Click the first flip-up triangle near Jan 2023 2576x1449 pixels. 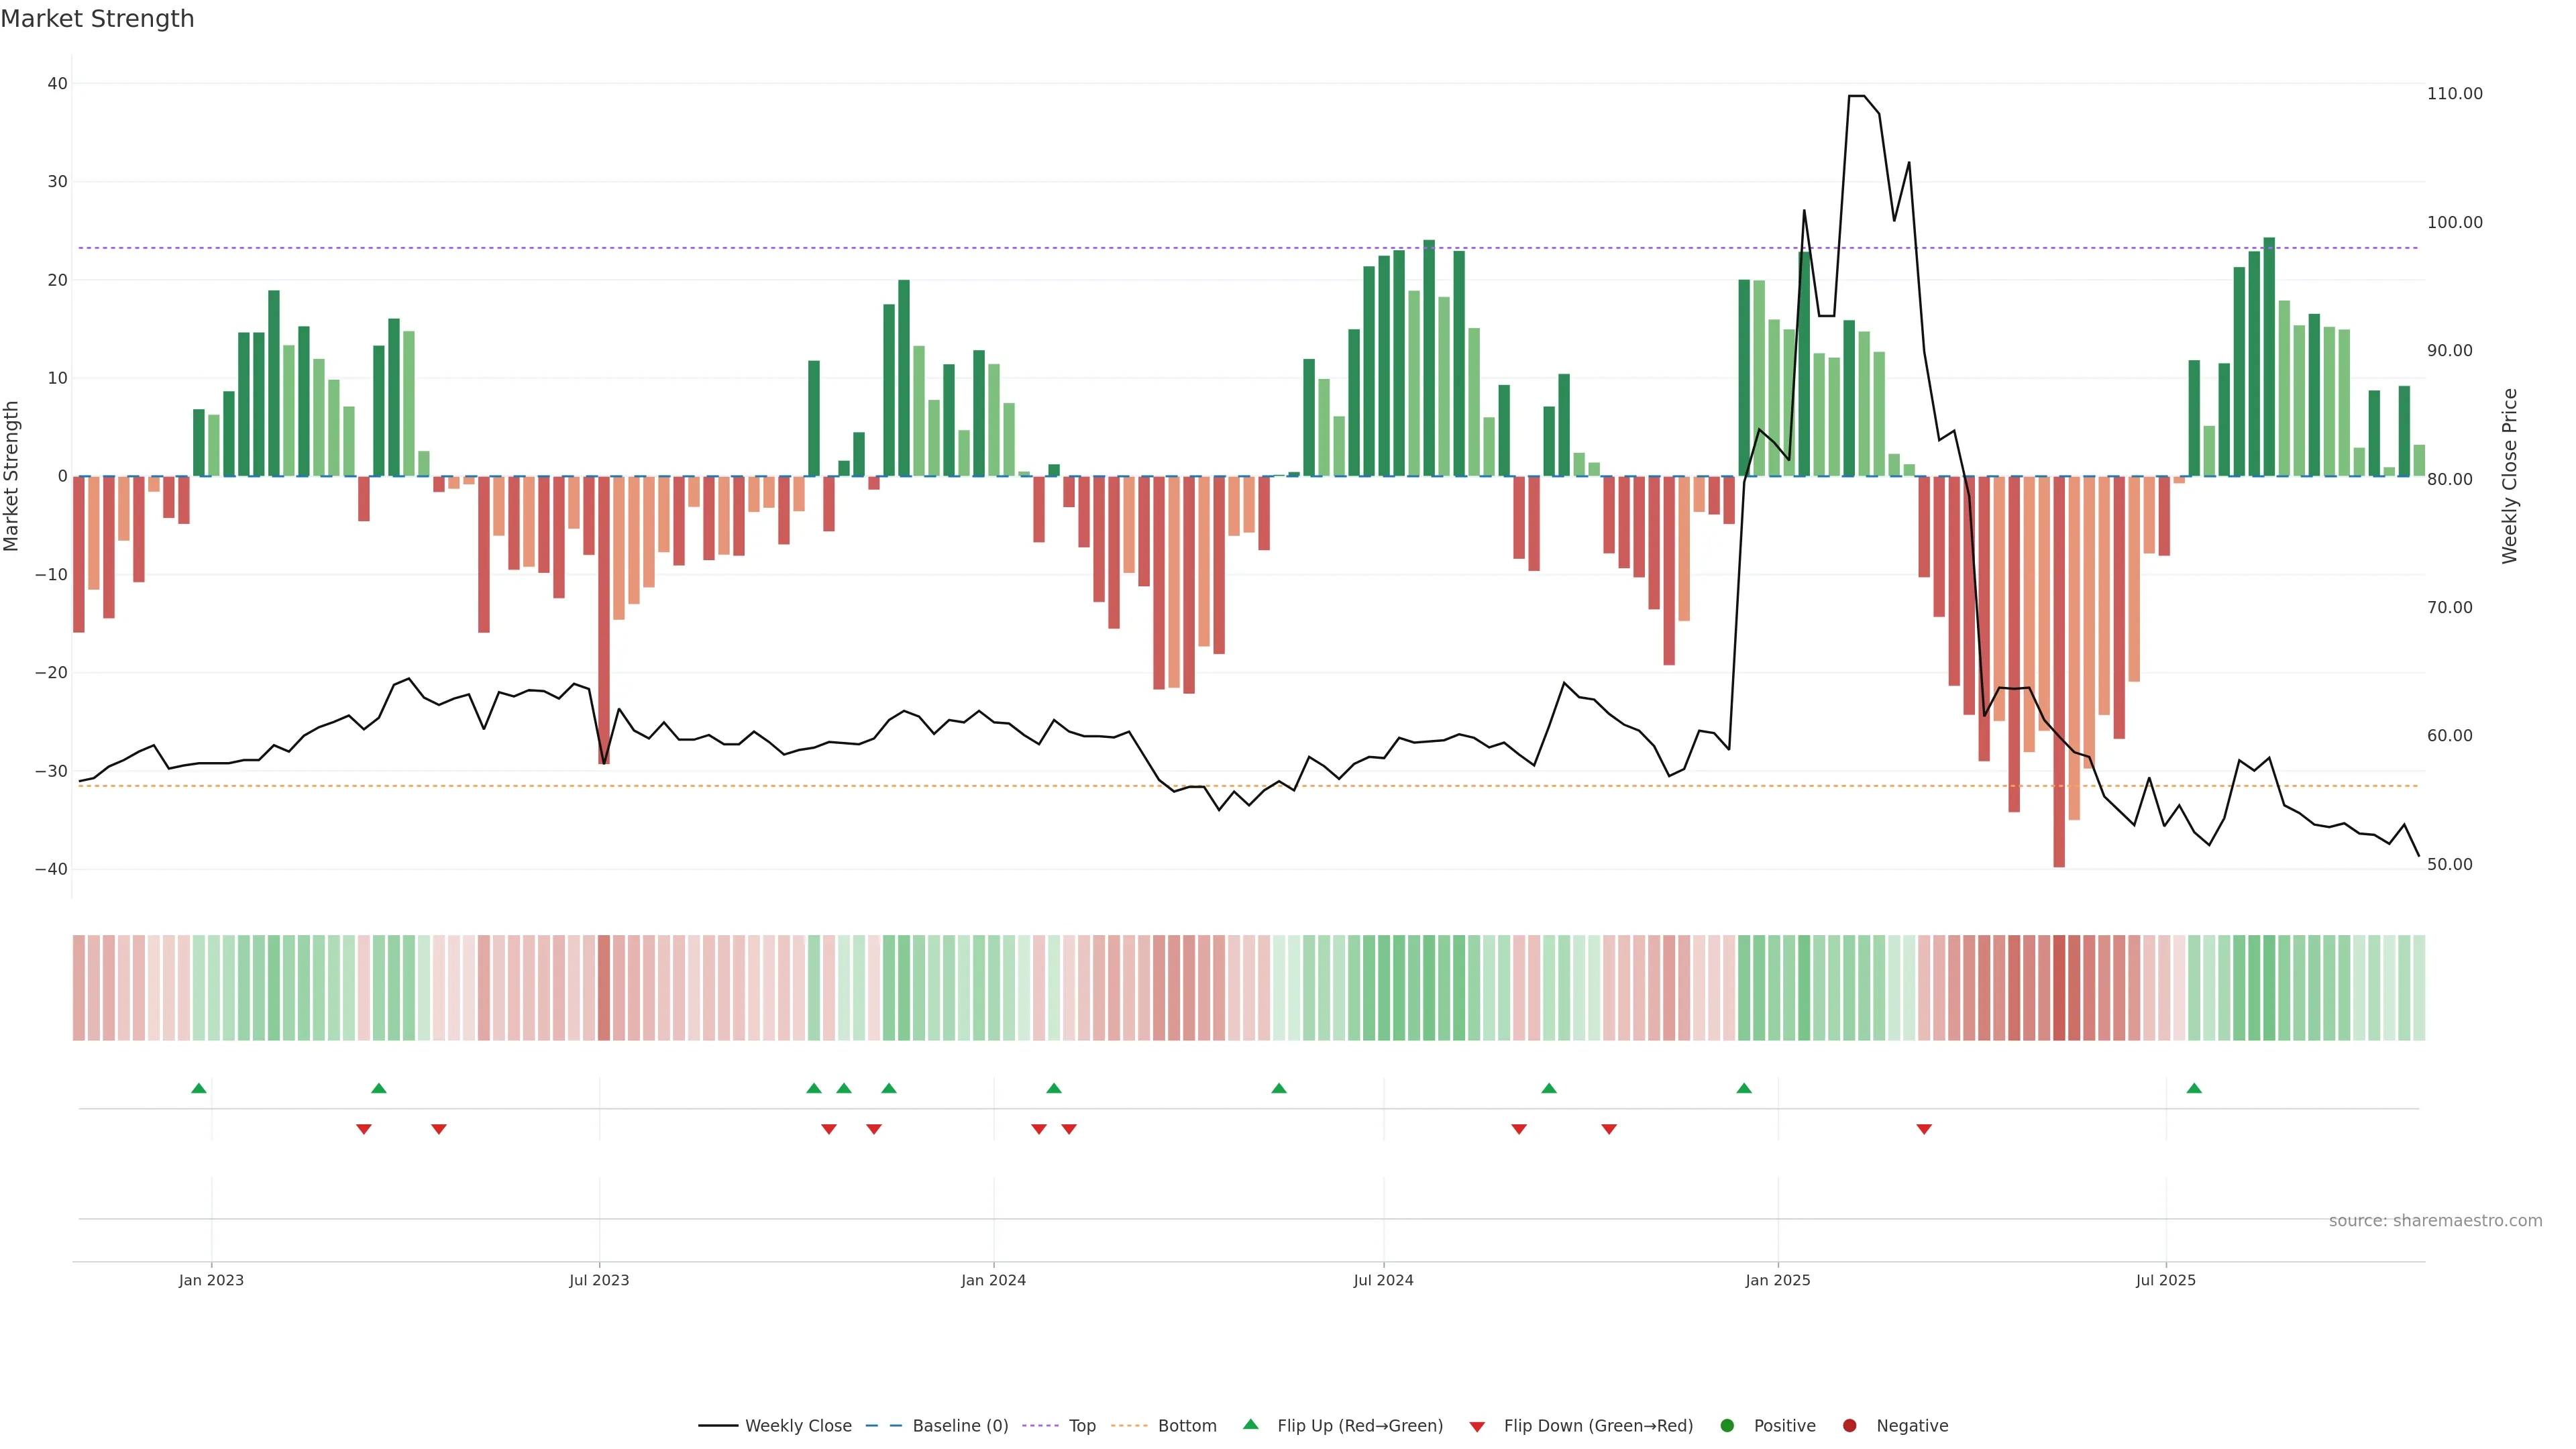(x=199, y=1088)
